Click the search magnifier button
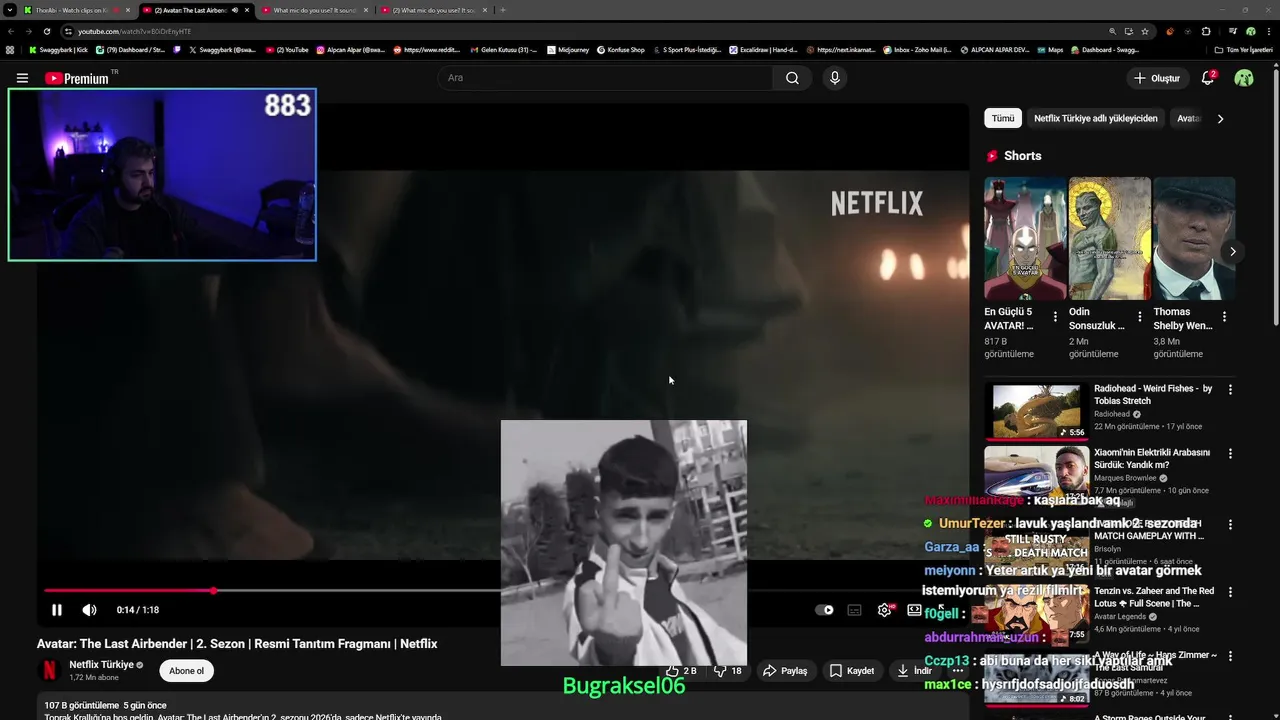 click(792, 78)
